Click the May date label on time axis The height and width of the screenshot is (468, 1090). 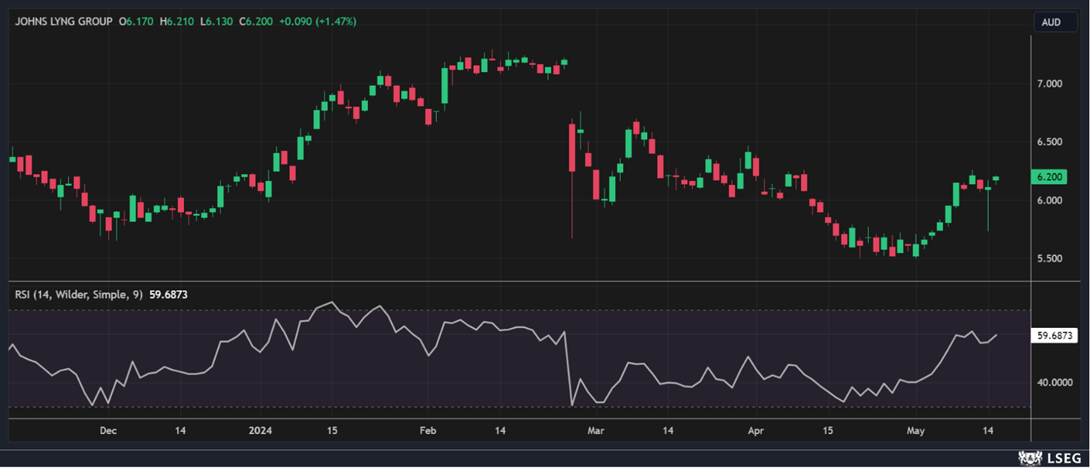[918, 430]
